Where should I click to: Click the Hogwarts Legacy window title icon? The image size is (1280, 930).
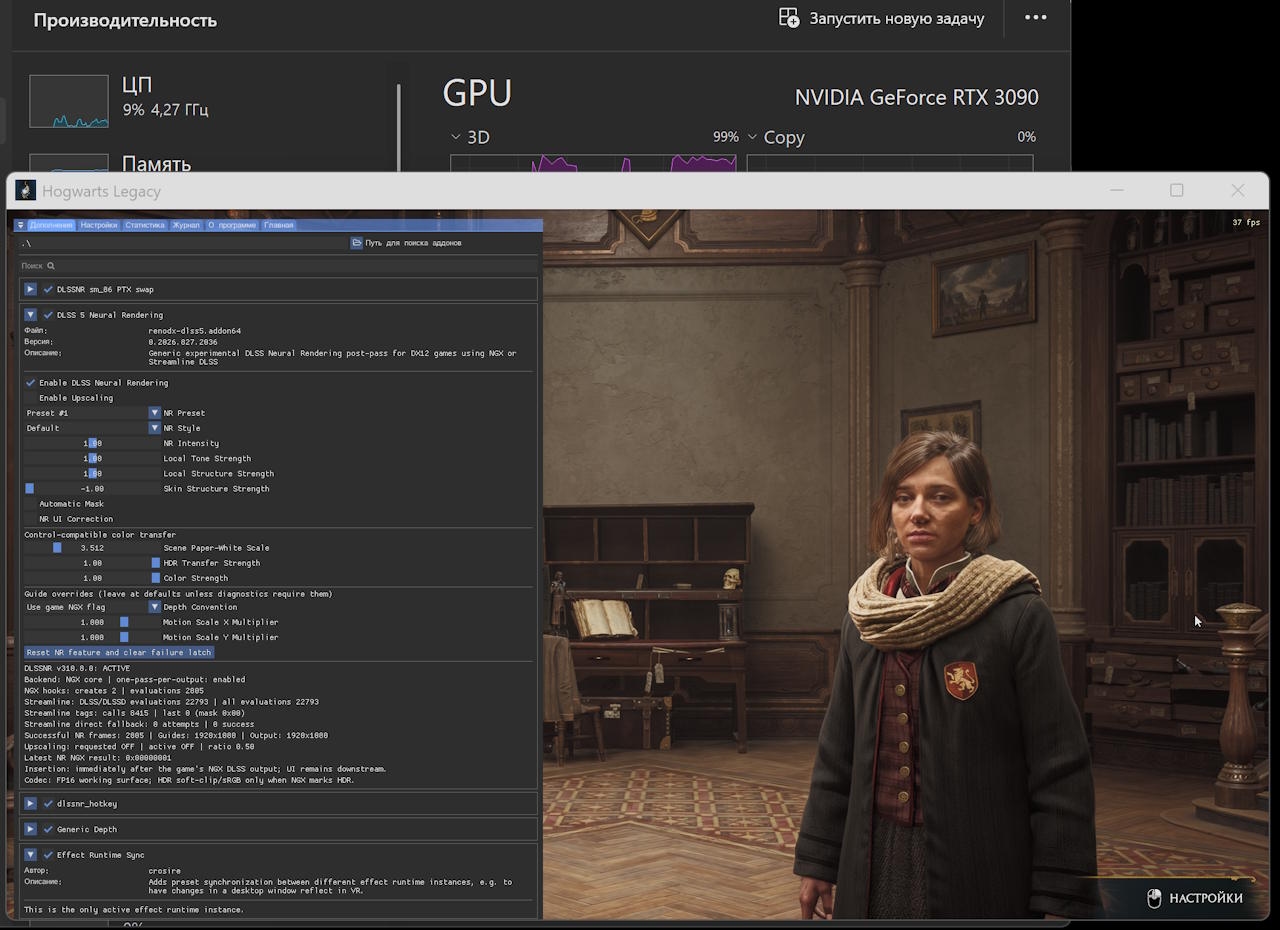click(26, 191)
